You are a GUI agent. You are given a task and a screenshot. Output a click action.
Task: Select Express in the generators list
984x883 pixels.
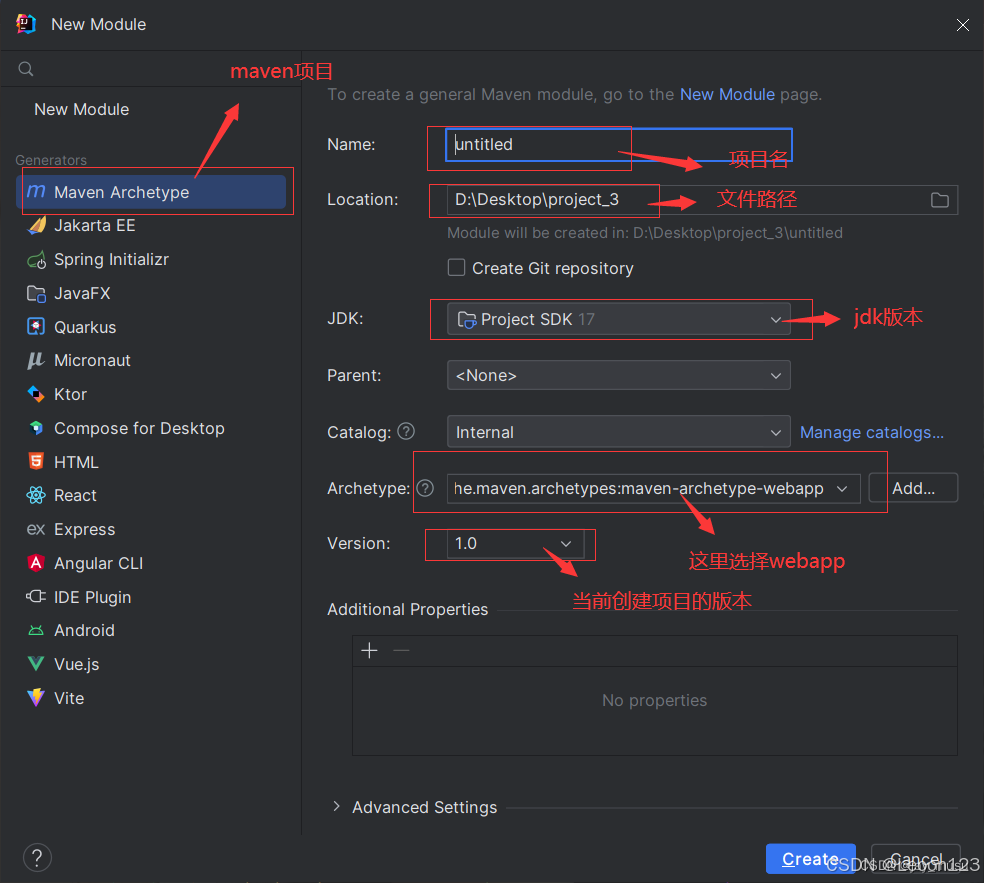[151, 529]
